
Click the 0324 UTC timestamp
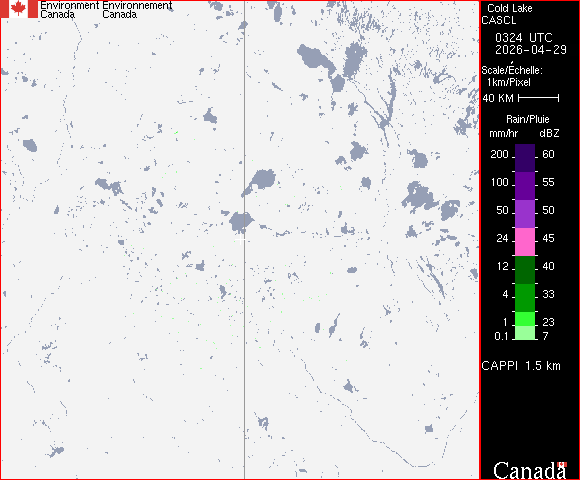[x=523, y=38]
